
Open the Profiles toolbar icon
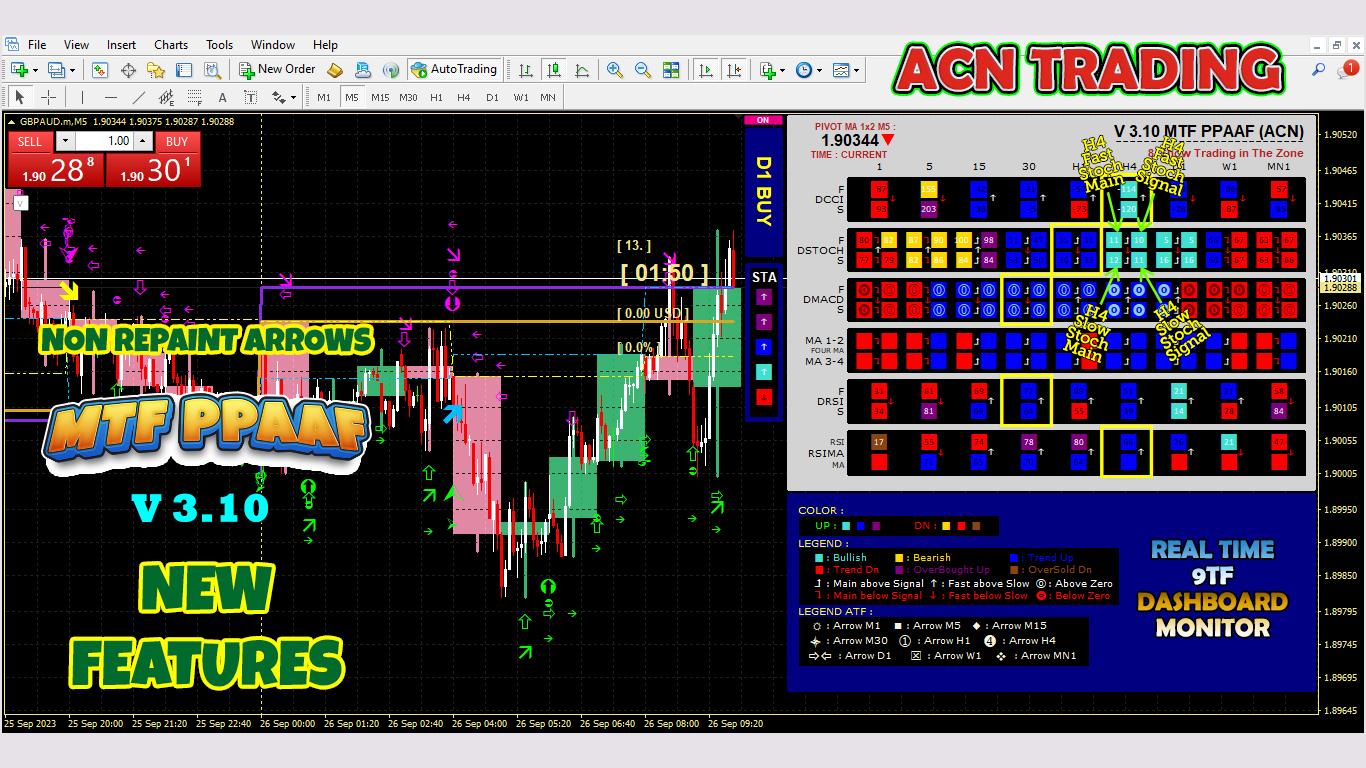point(55,70)
